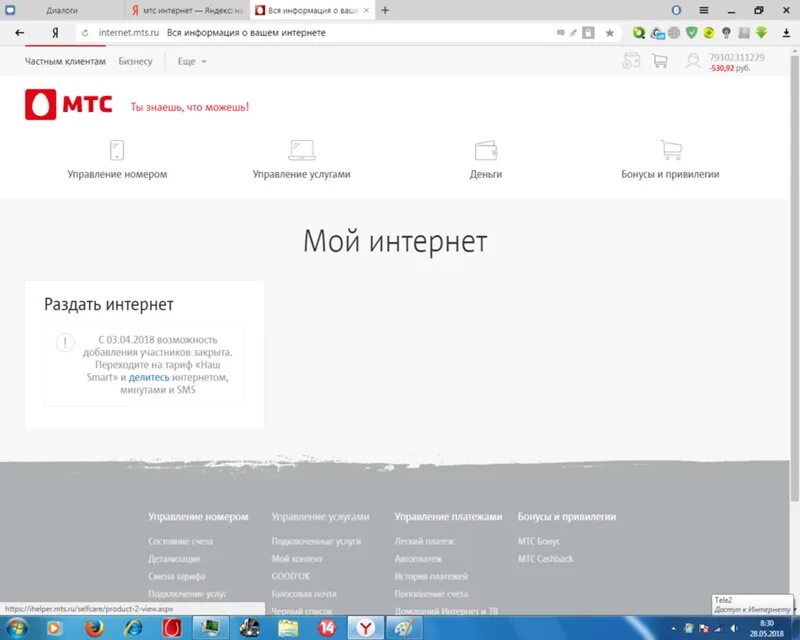
Task: Open Internet Explorer from taskbar
Action: (133, 628)
